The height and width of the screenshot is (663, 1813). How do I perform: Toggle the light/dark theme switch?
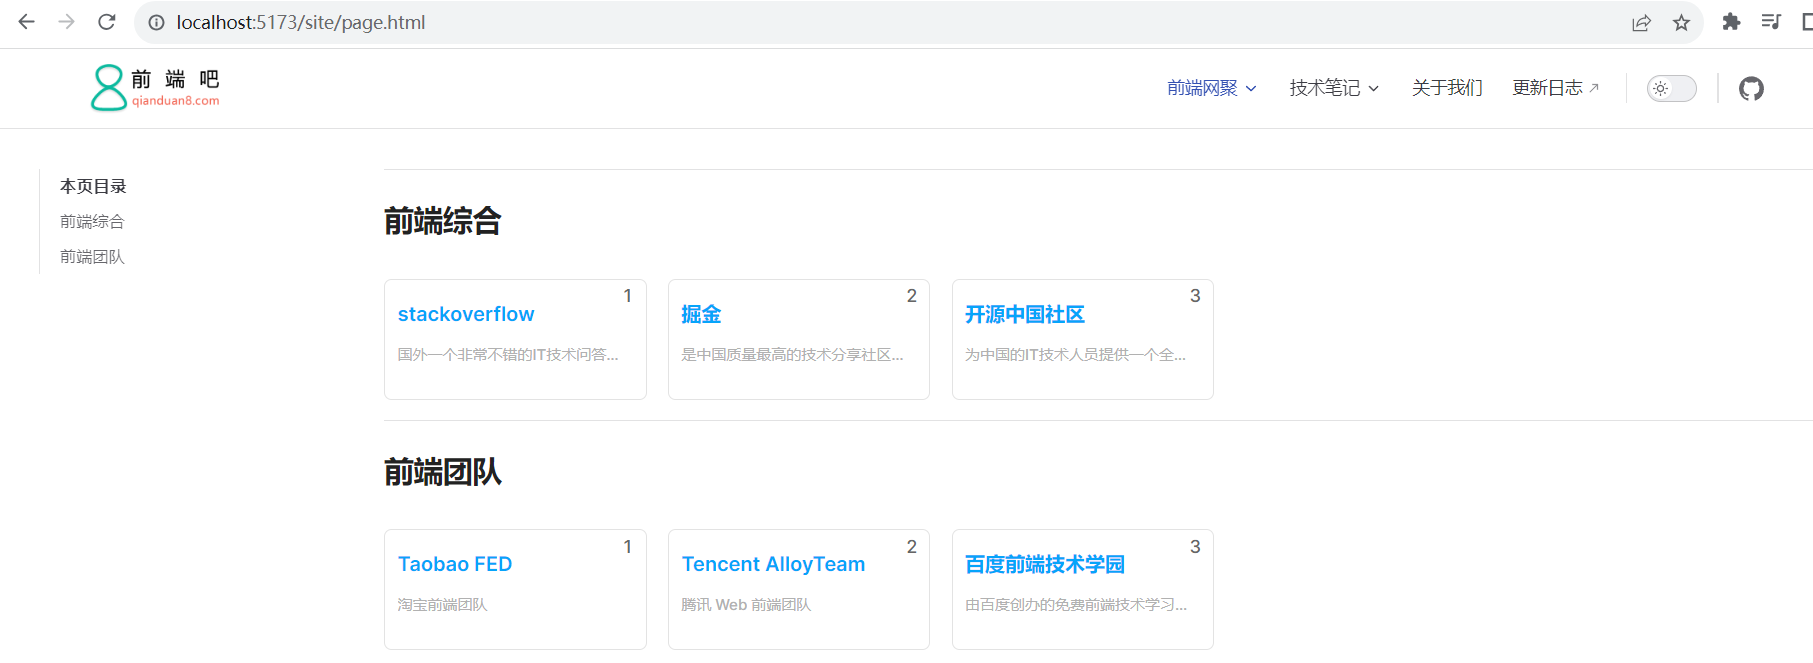(x=1672, y=88)
